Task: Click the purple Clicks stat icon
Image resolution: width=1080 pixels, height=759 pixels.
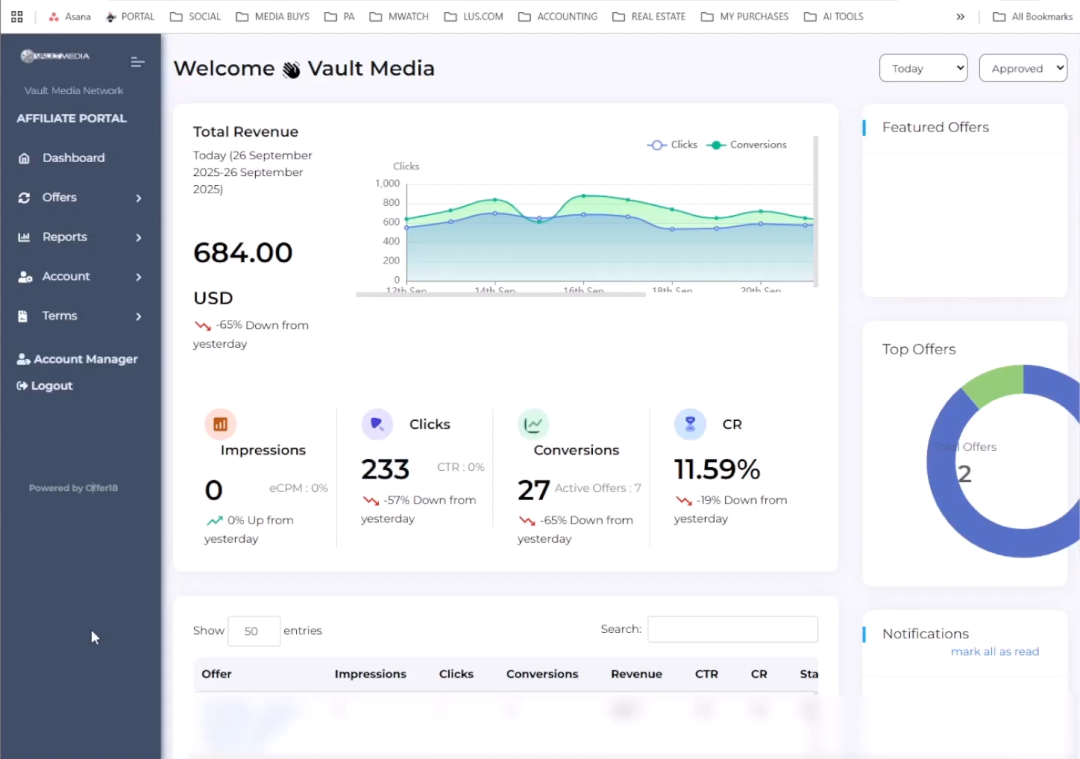Action: pos(377,424)
